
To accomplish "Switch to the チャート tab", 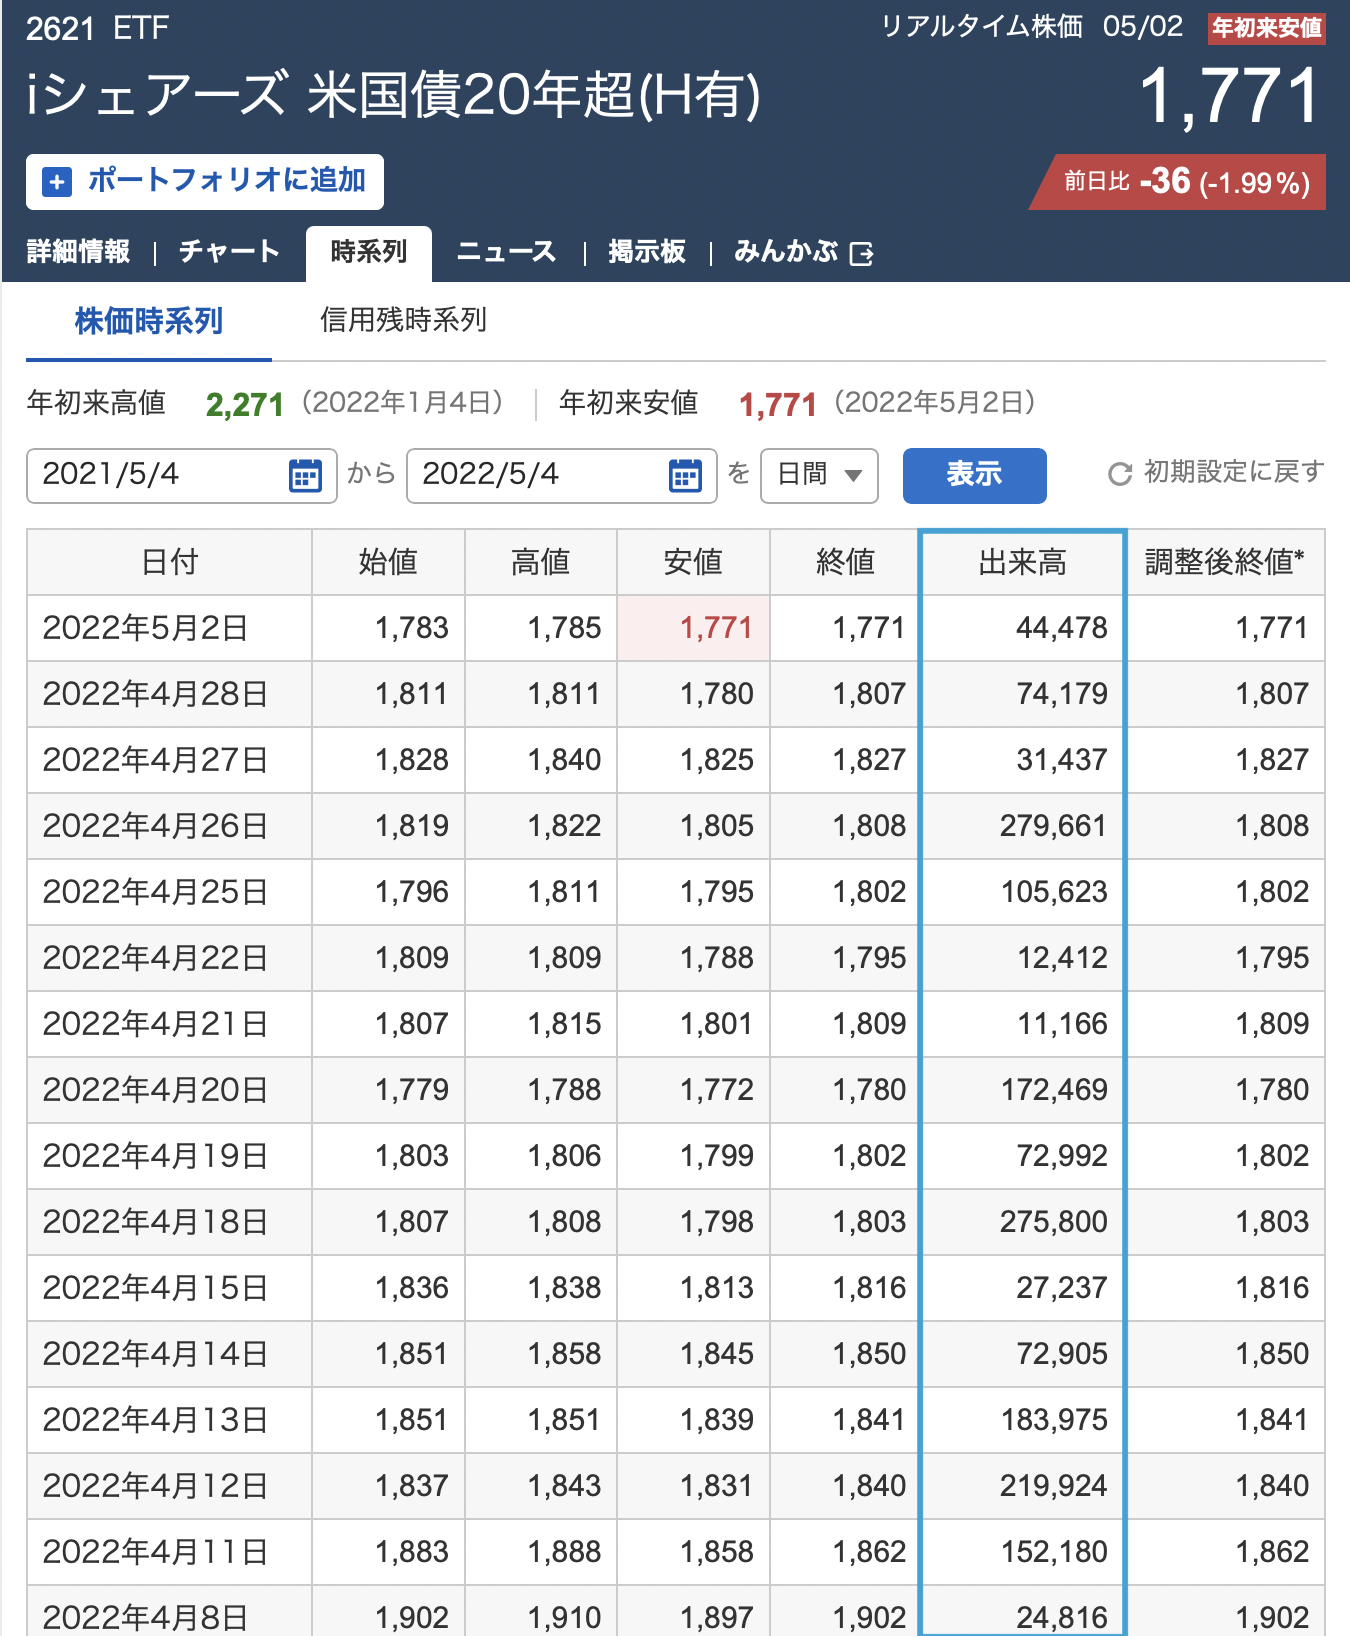I will click(229, 252).
